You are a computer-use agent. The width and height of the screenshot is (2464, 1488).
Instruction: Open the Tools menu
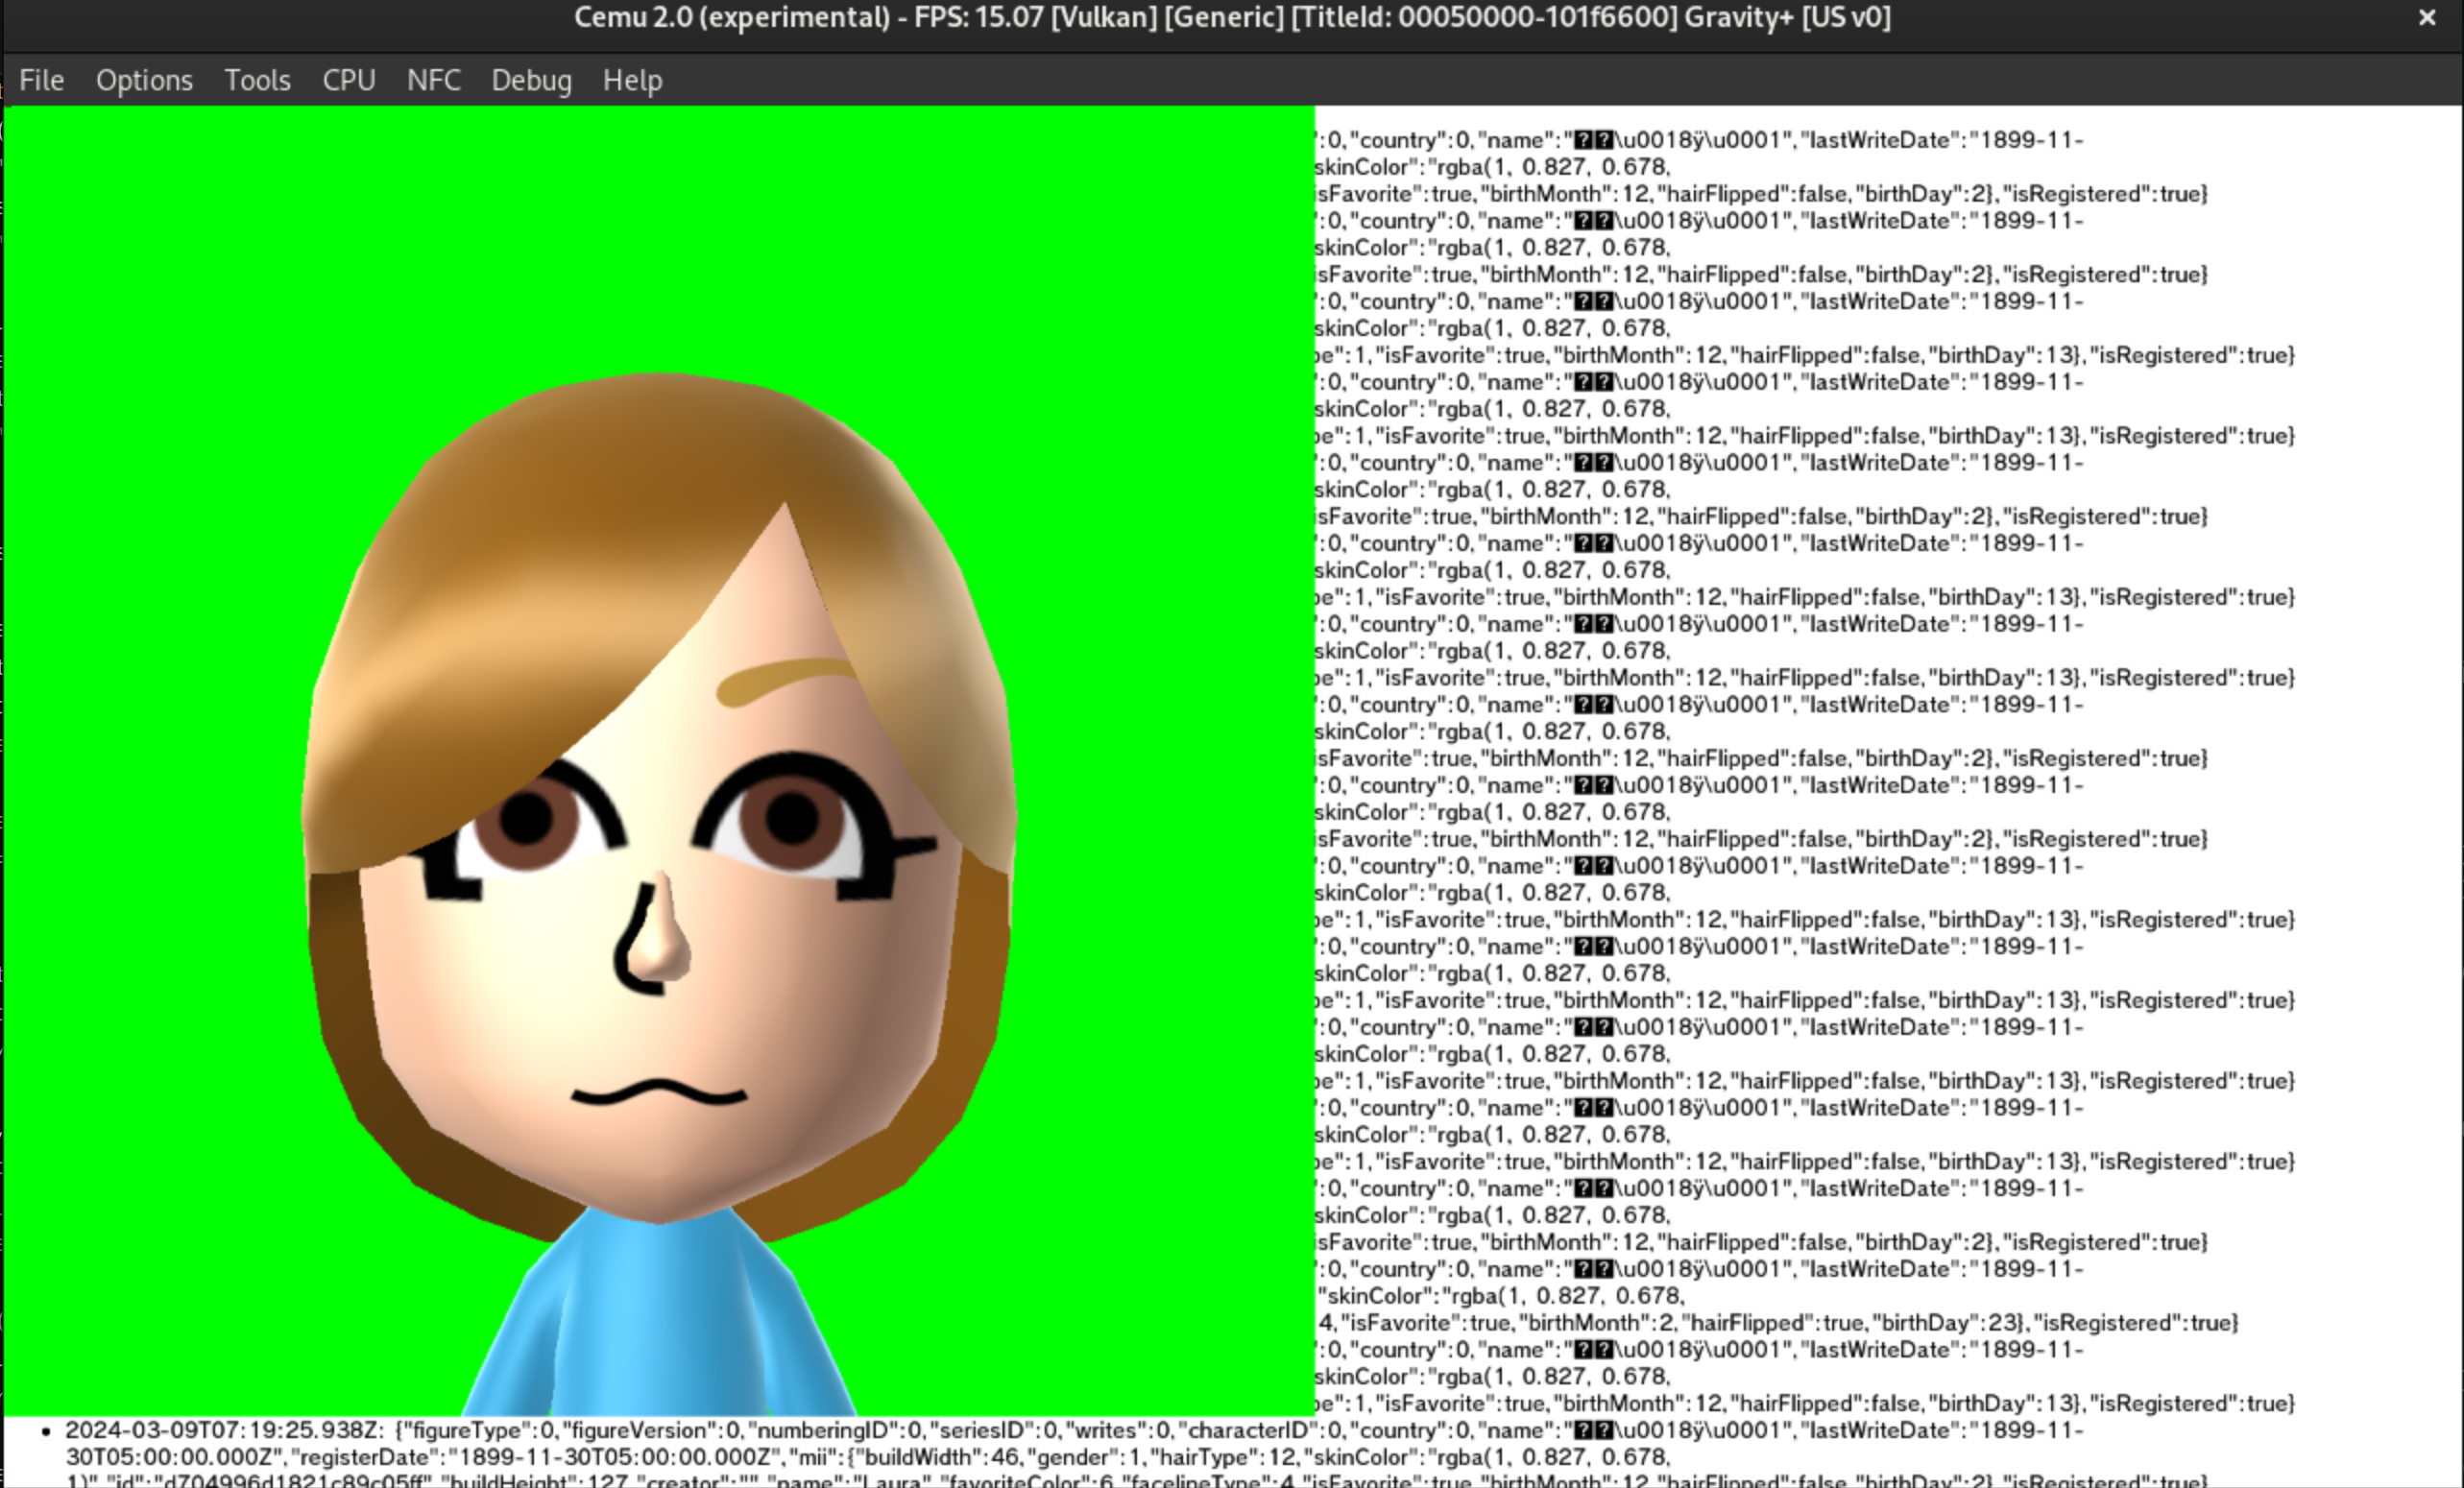pyautogui.click(x=257, y=80)
